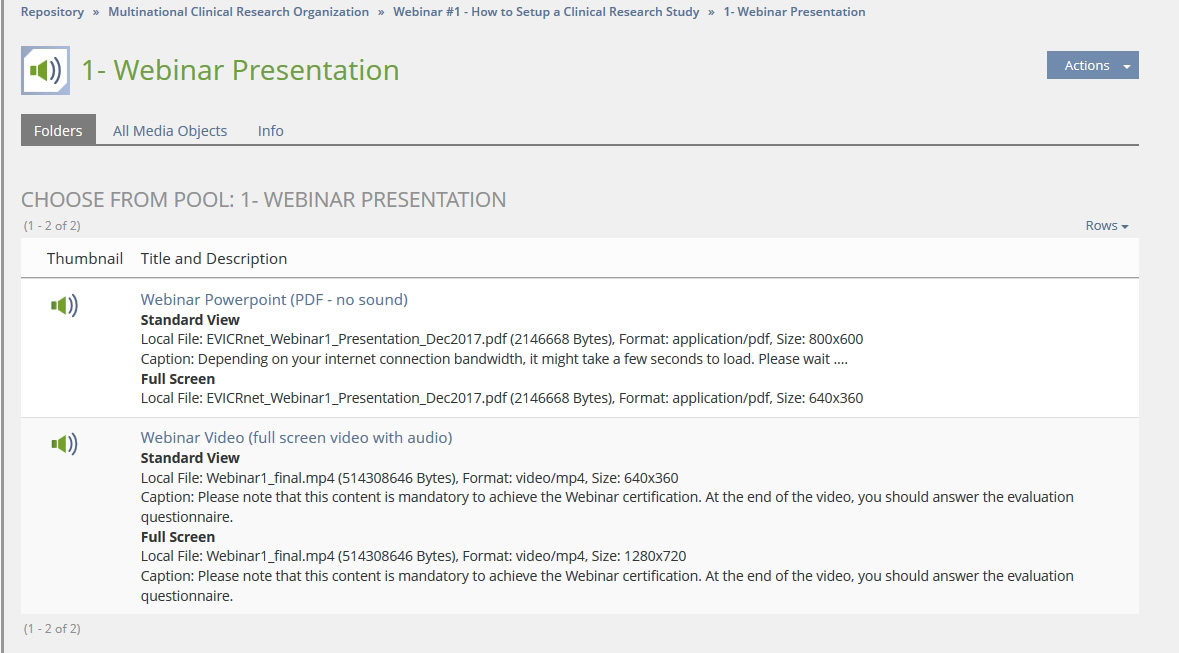This screenshot has height=653, width=1179.
Task: Open the Info tab
Action: 271,131
